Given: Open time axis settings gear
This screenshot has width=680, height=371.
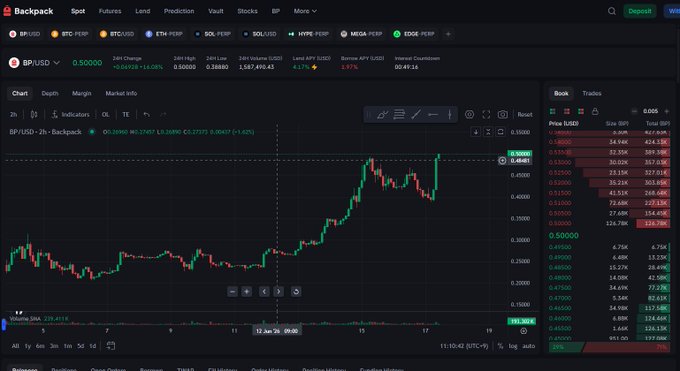Looking at the screenshot, I should point(523,331).
